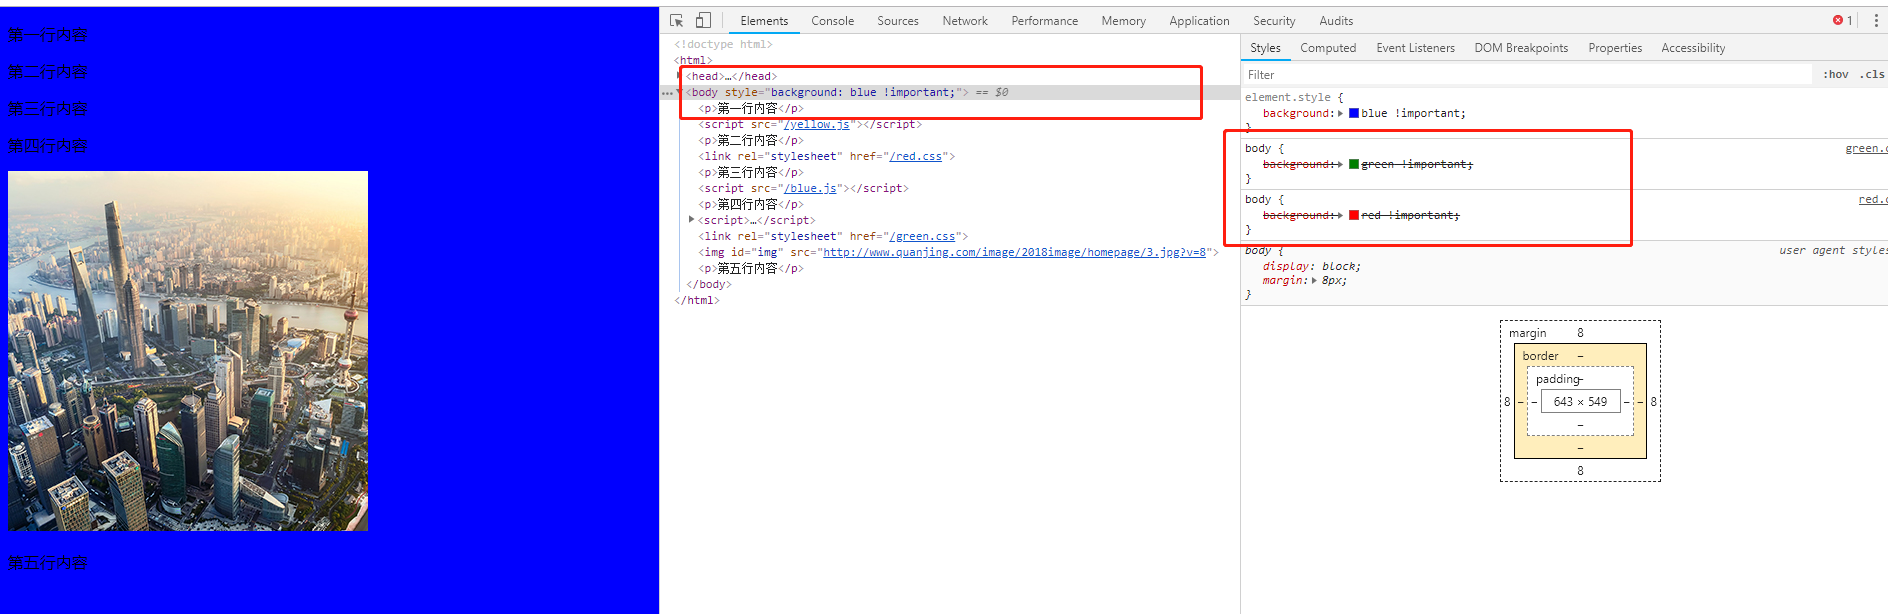This screenshot has height=614, width=1888.
Task: Open the Accessibility sidebar tab
Action: [x=1693, y=48]
